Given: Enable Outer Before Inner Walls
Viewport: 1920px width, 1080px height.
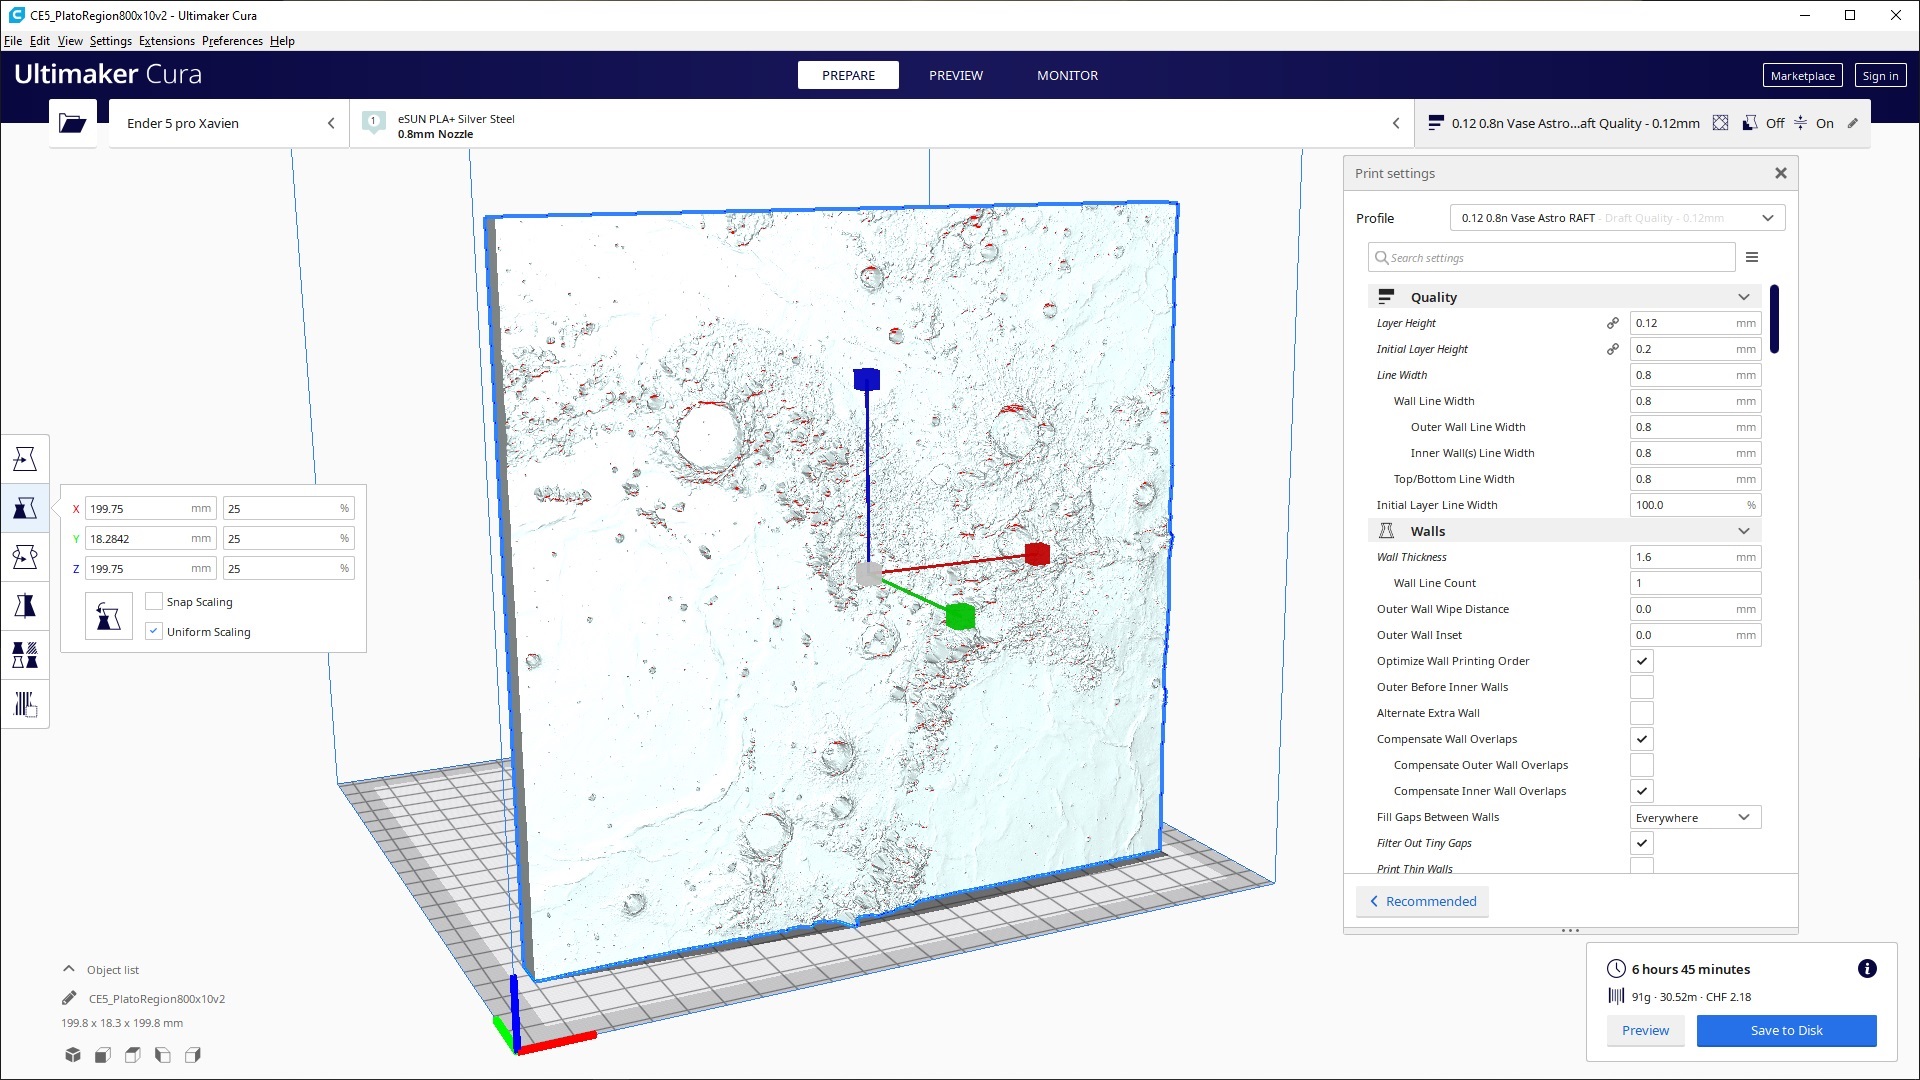Looking at the screenshot, I should tap(1642, 687).
